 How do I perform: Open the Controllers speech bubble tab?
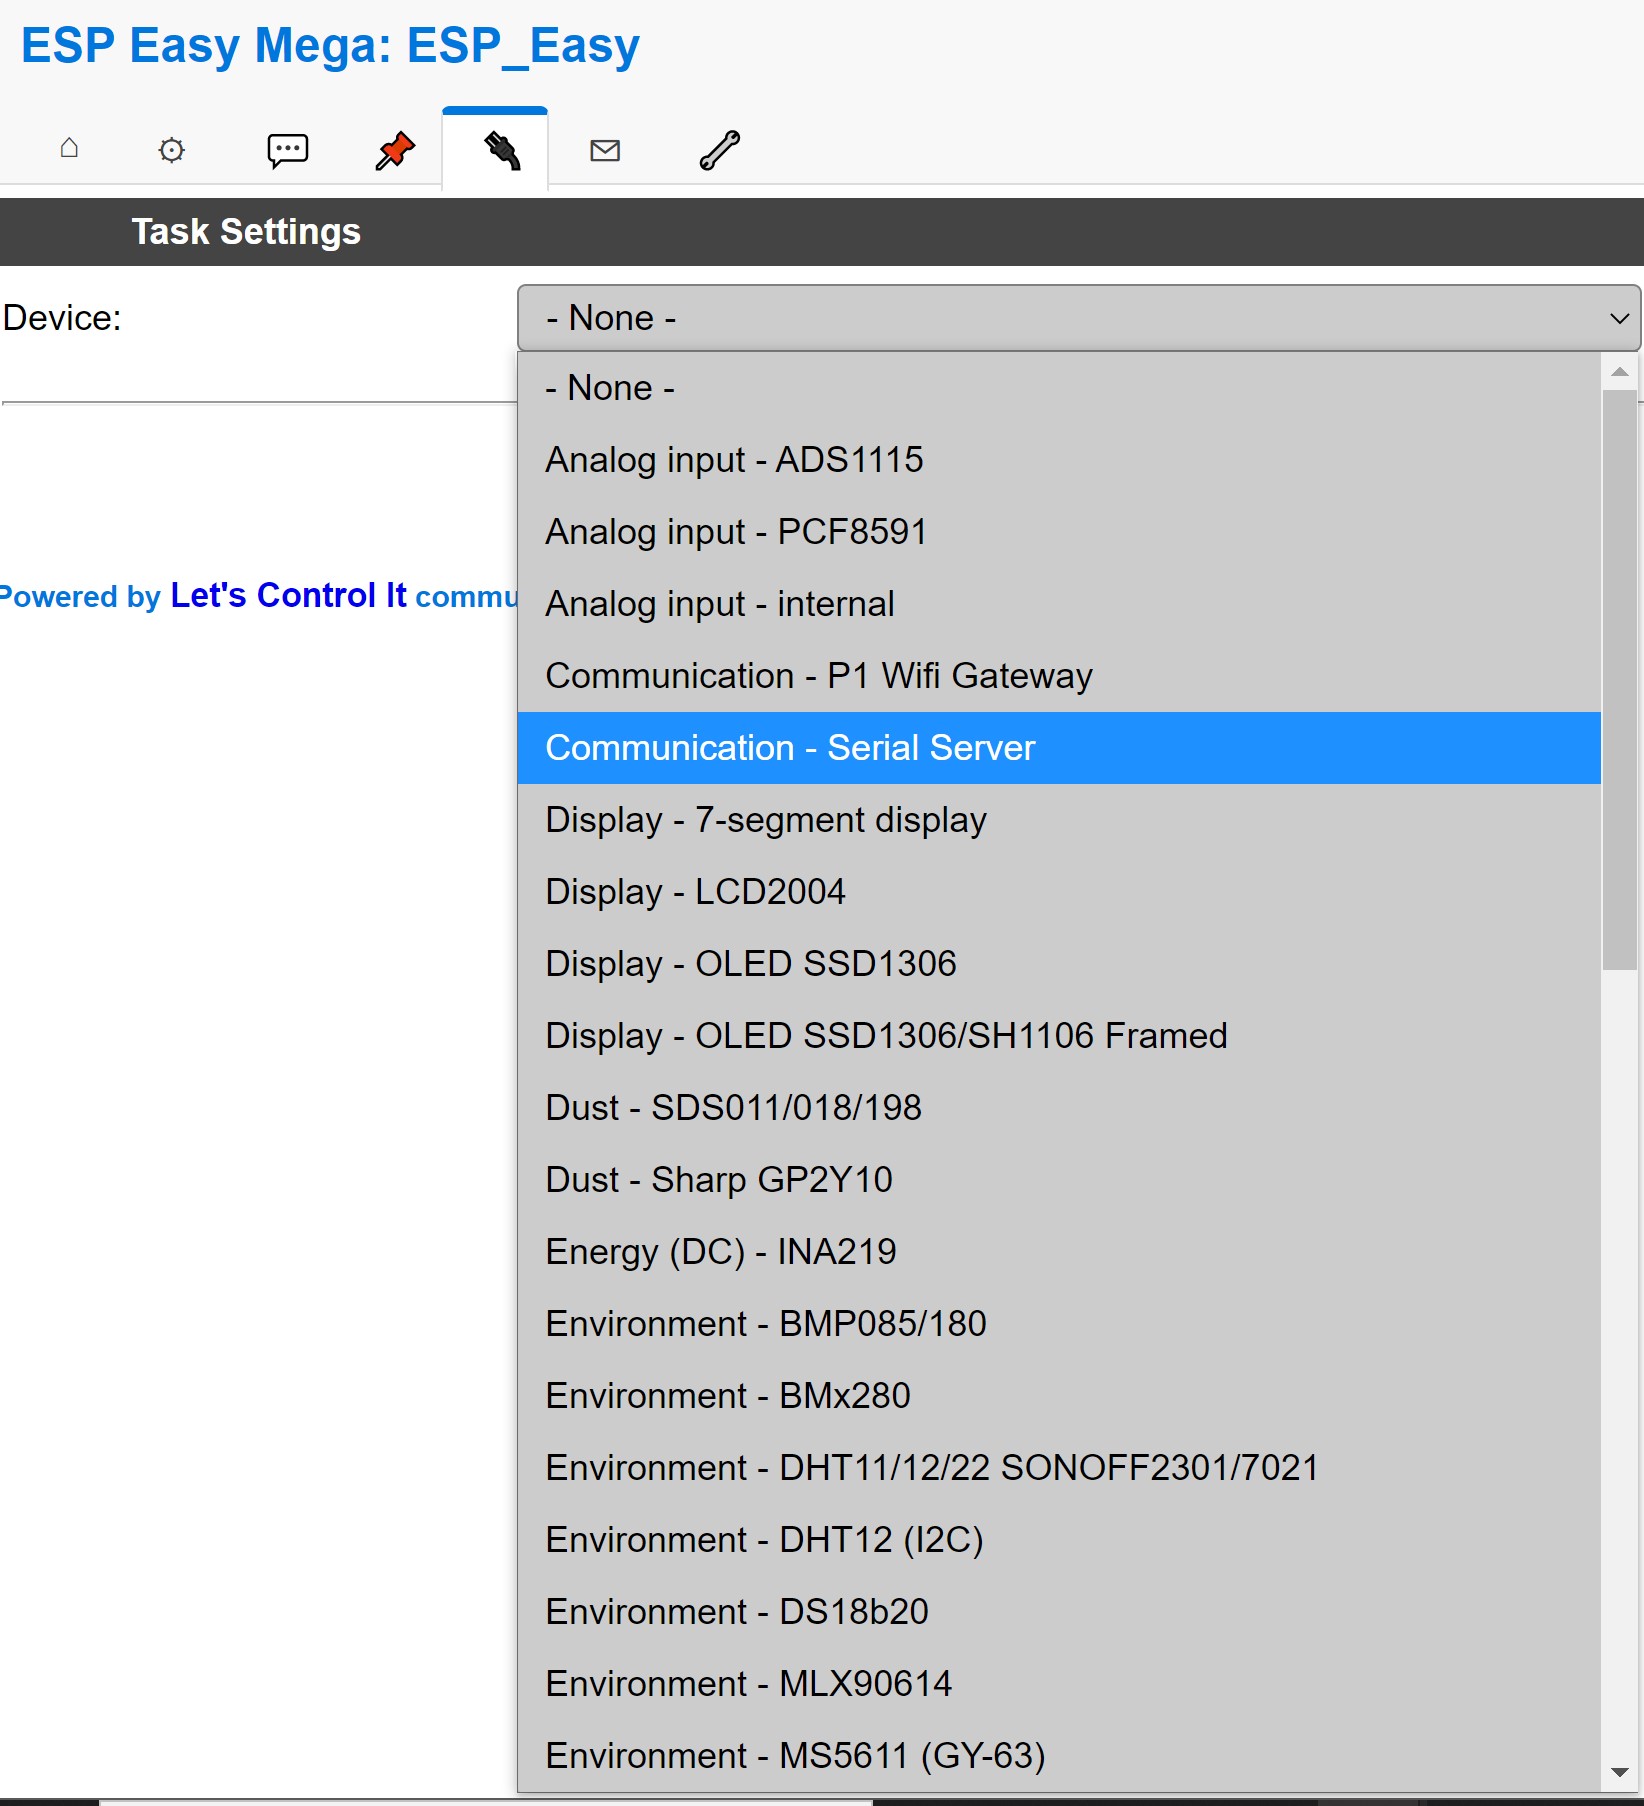pos(287,150)
